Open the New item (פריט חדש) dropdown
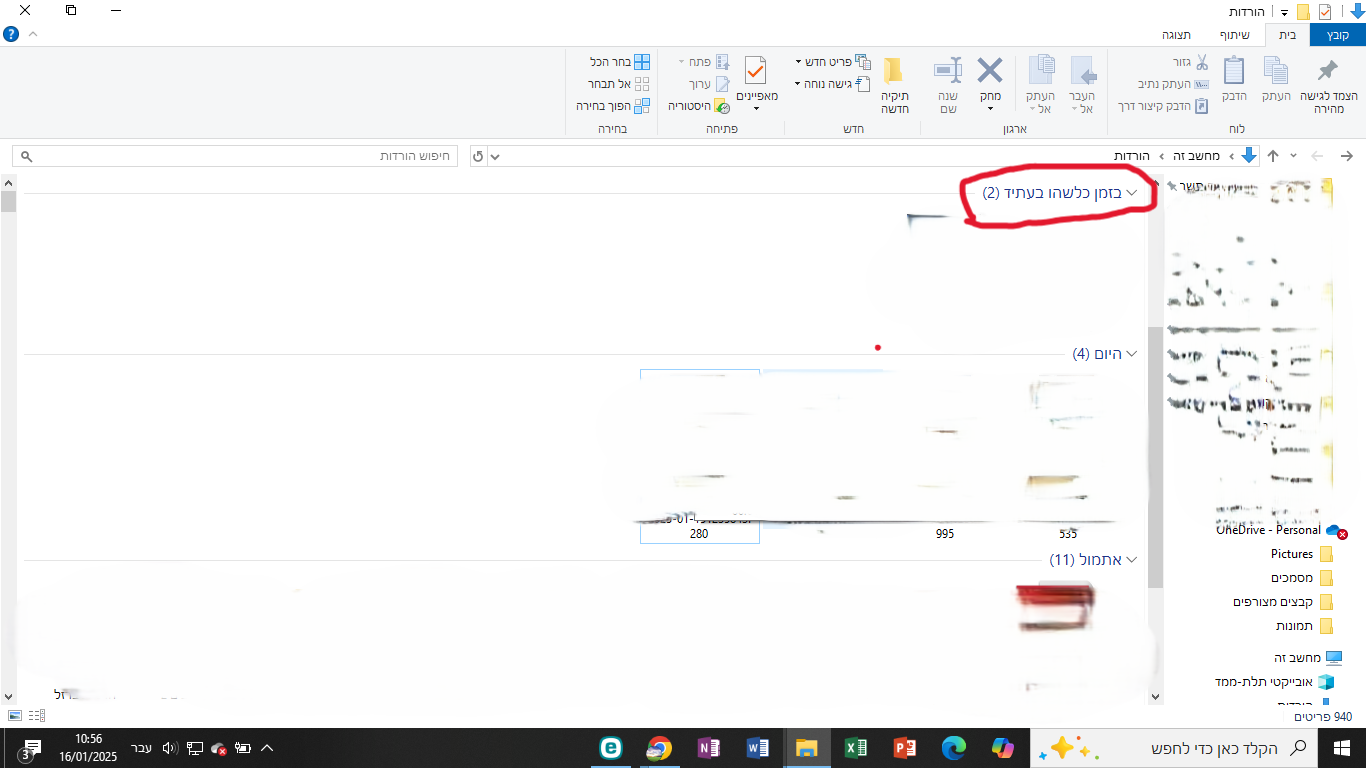 (x=832, y=62)
